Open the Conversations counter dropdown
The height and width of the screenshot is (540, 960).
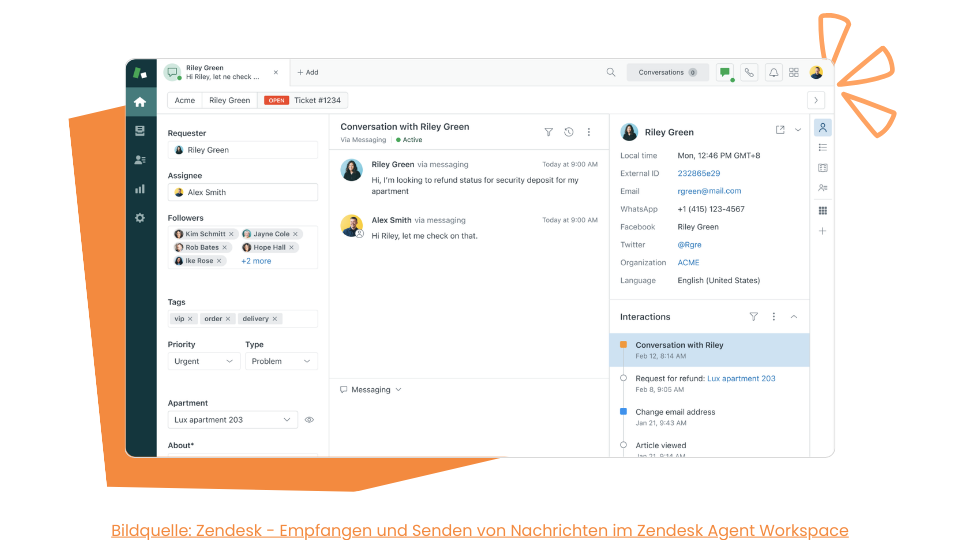pyautogui.click(x=667, y=72)
